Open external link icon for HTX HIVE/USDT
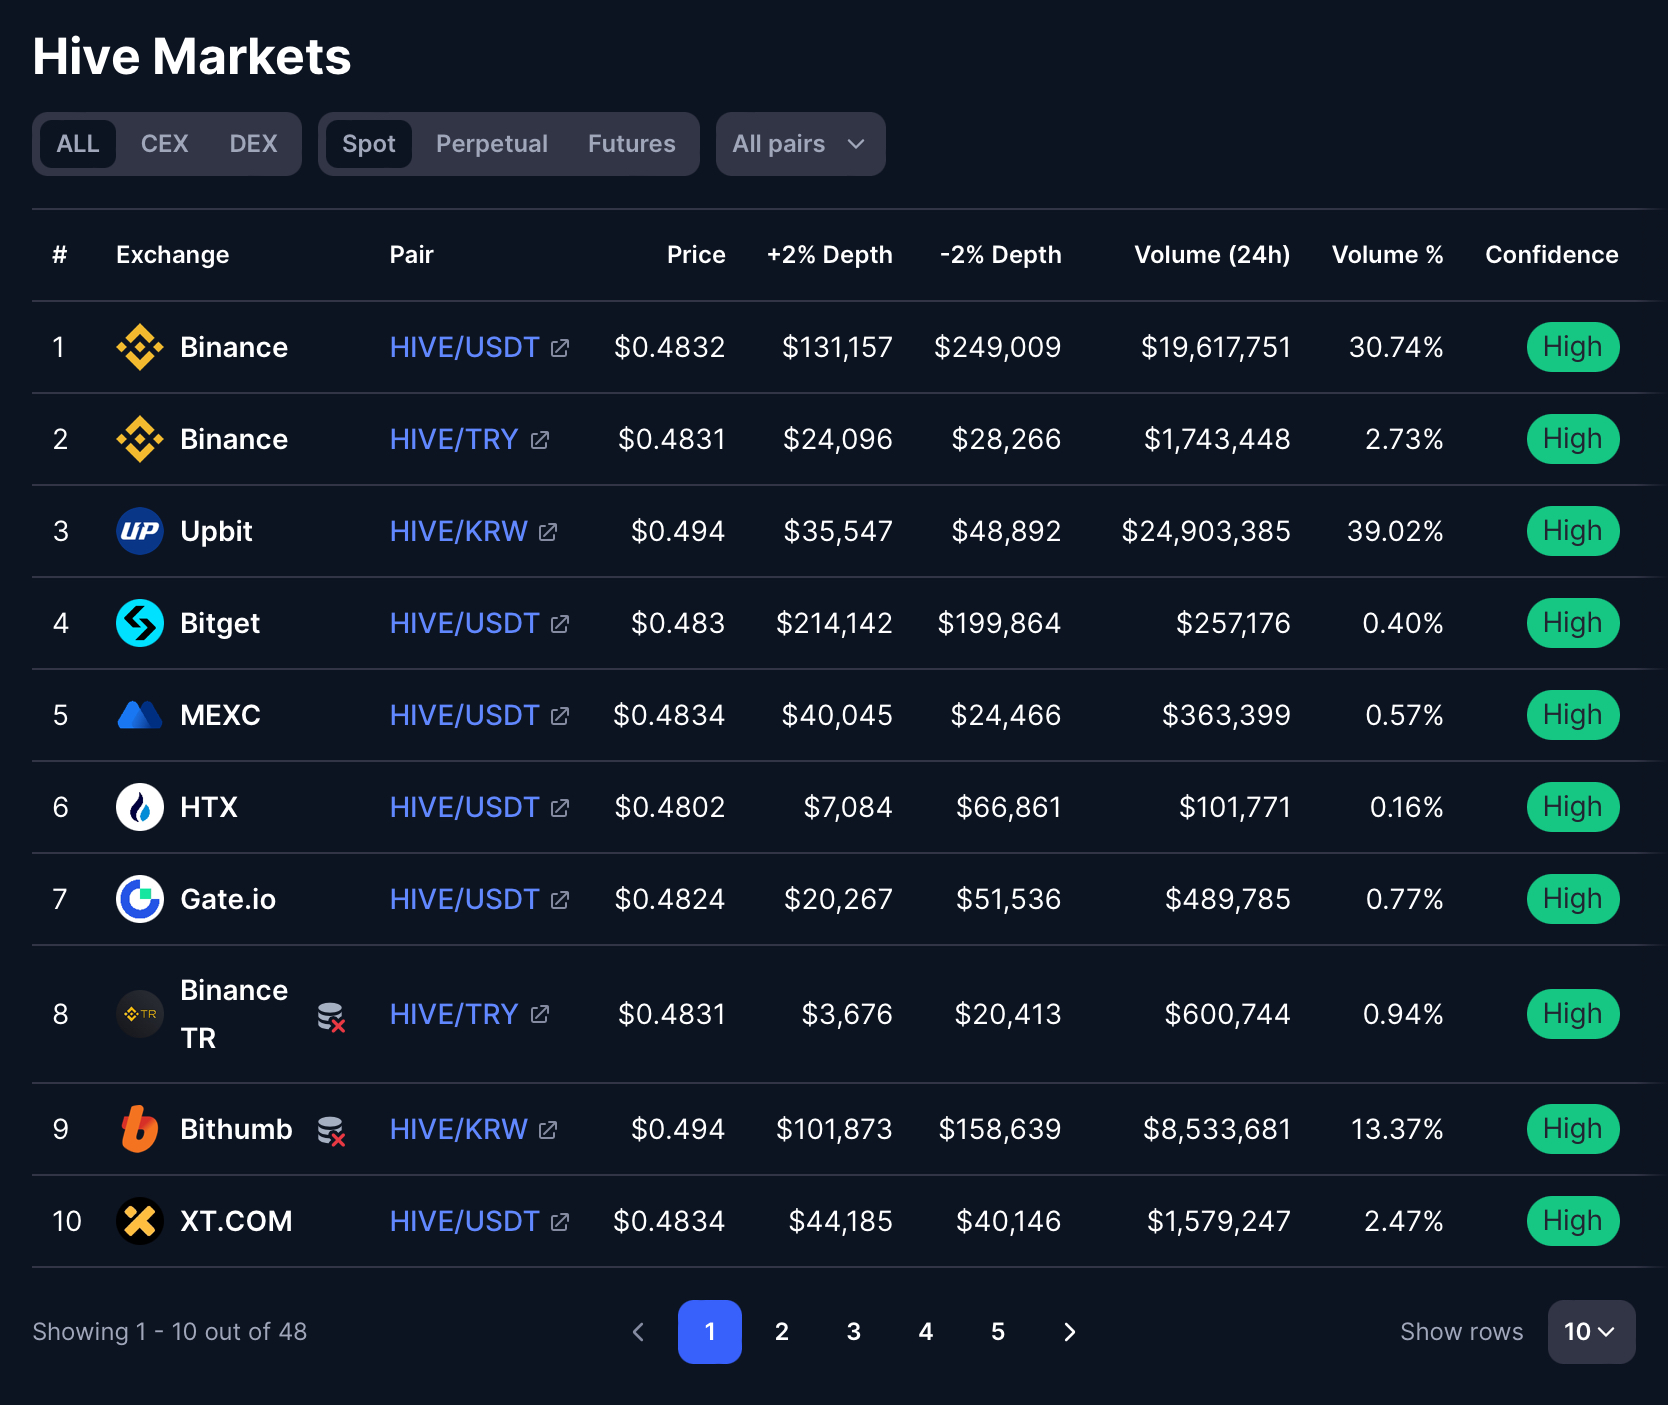The width and height of the screenshot is (1668, 1405). point(560,808)
